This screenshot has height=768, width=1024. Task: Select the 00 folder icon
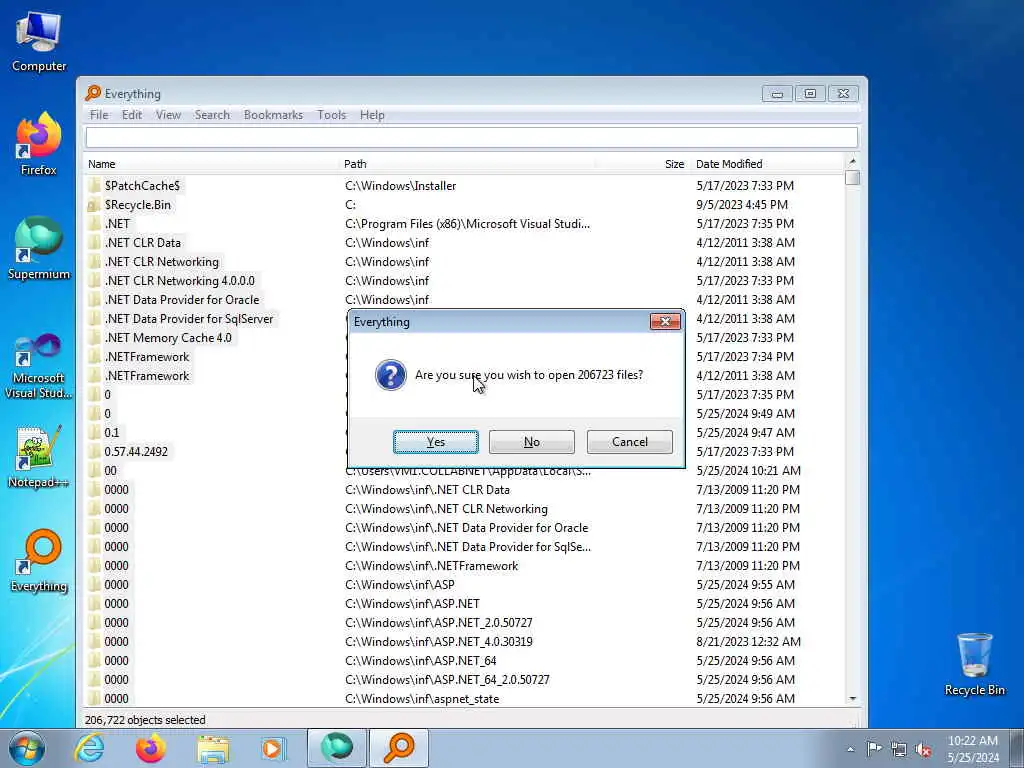pyautogui.click(x=94, y=471)
